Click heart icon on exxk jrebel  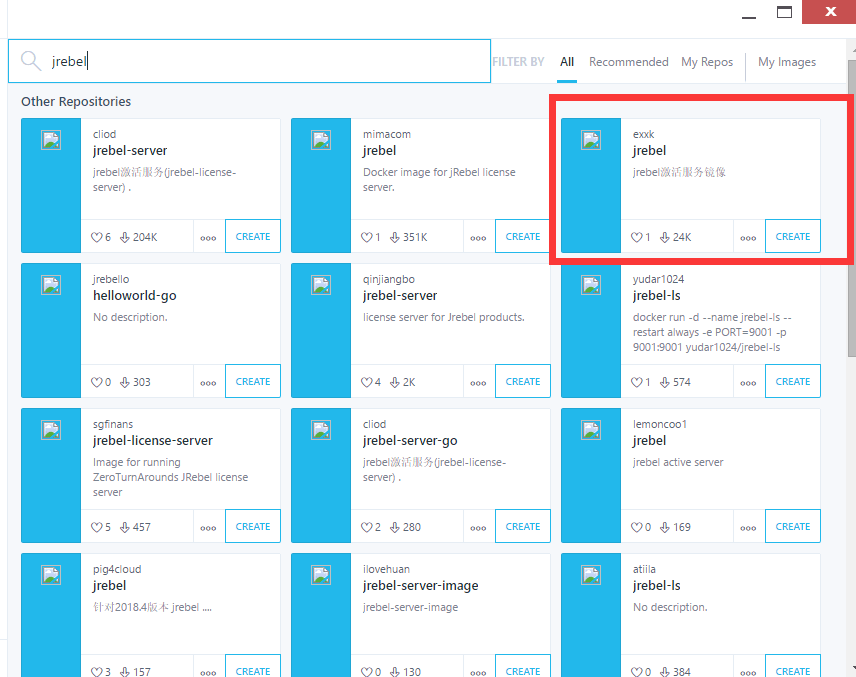tap(637, 237)
